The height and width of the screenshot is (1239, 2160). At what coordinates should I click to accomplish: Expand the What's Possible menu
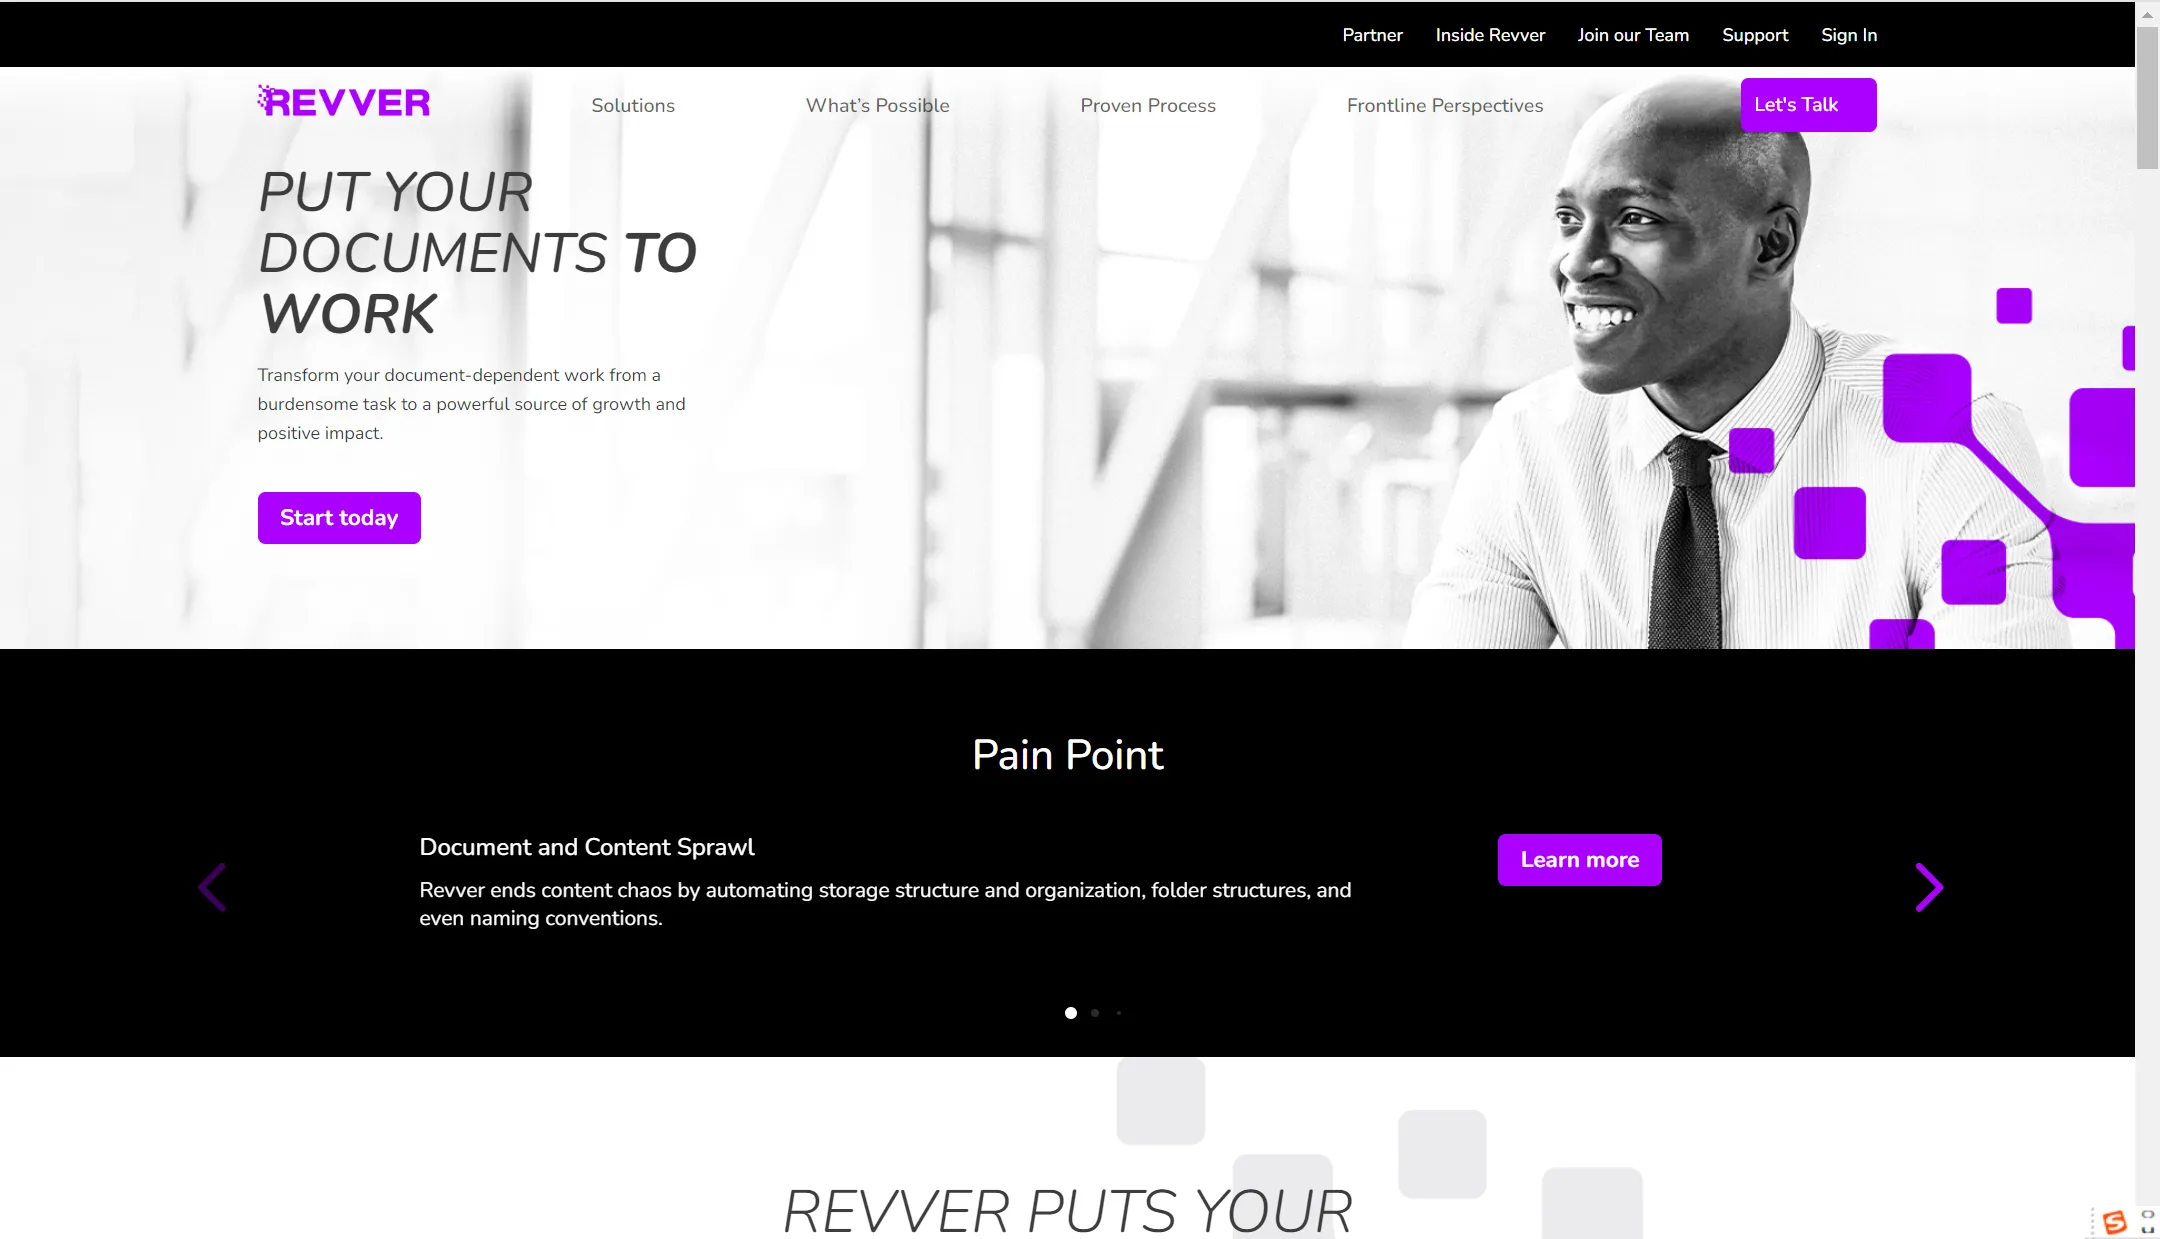pyautogui.click(x=877, y=105)
